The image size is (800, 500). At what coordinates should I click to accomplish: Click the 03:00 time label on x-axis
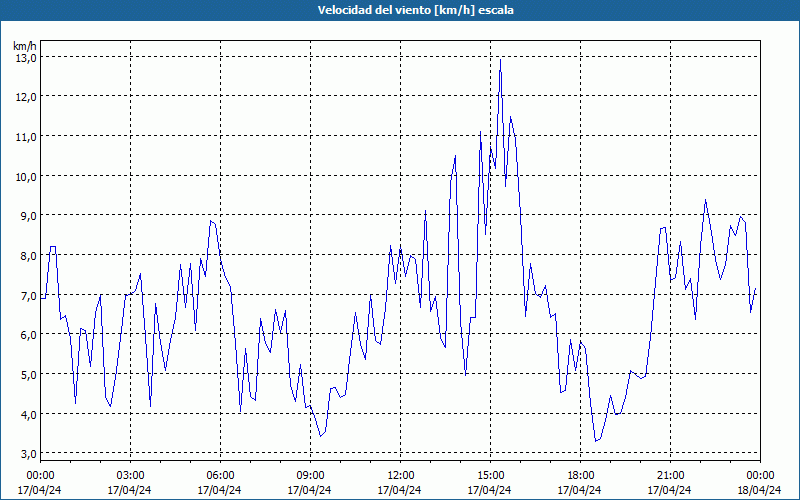click(130, 476)
